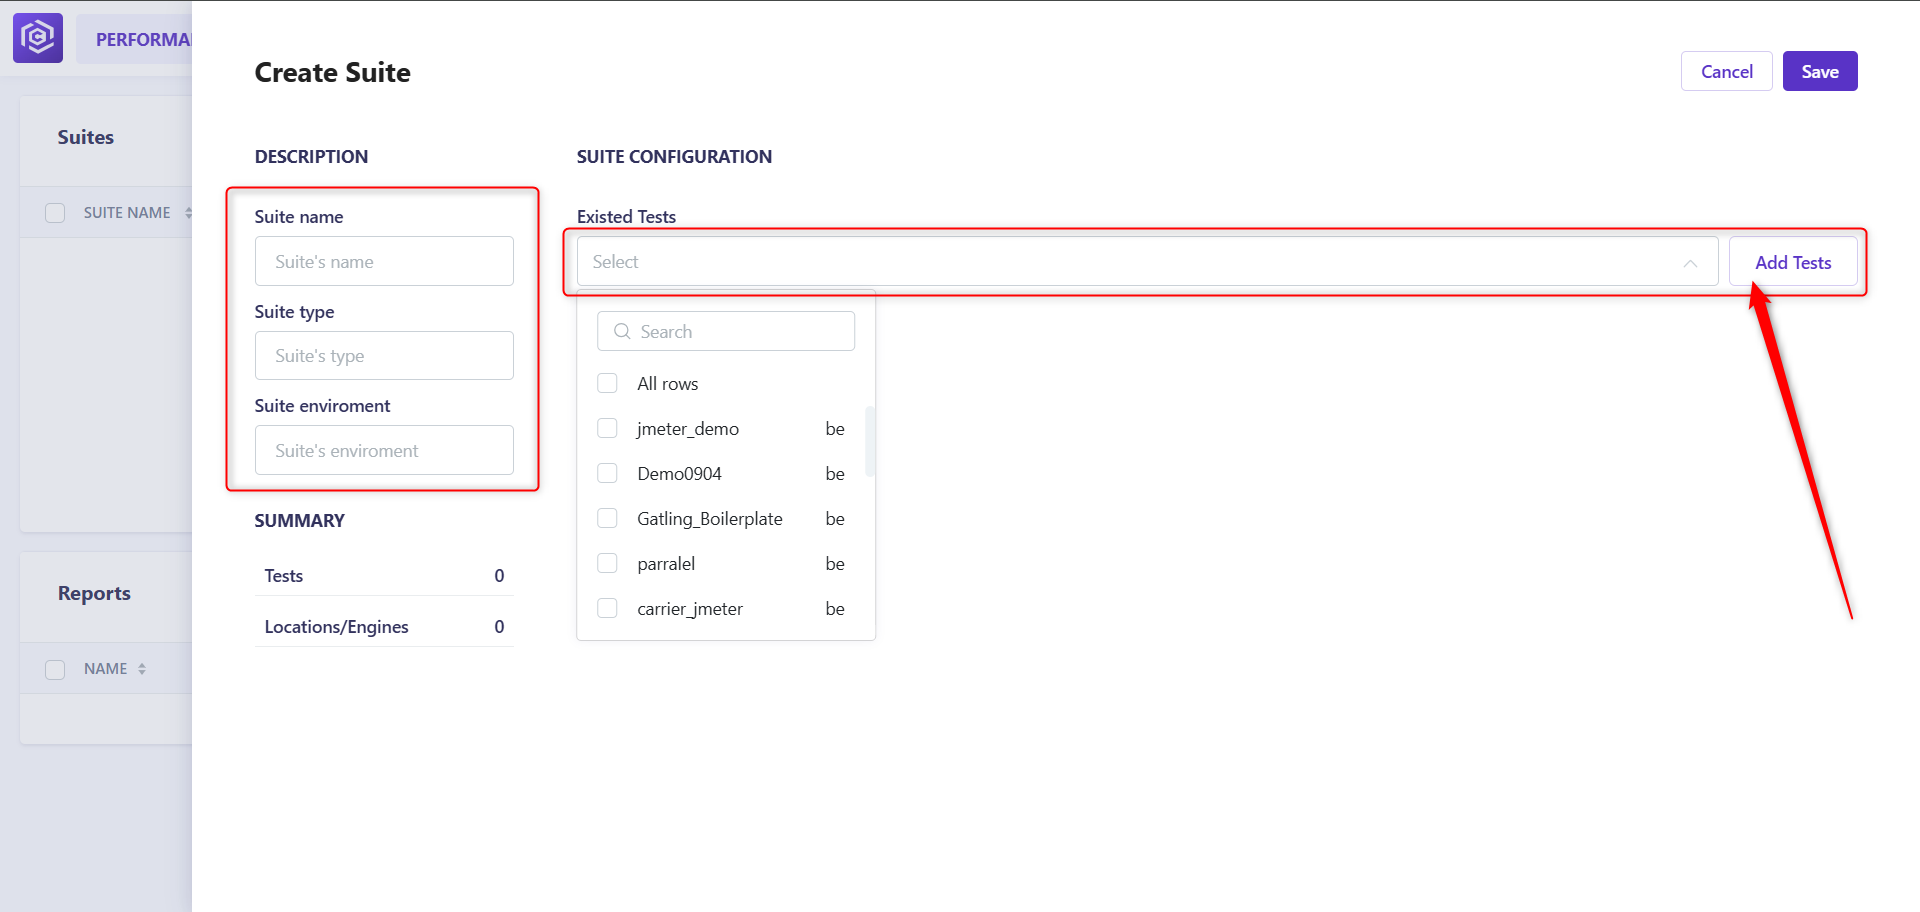Toggle select-all checkbox beside NAME in Reports
The width and height of the screenshot is (1920, 912).
(x=55, y=669)
